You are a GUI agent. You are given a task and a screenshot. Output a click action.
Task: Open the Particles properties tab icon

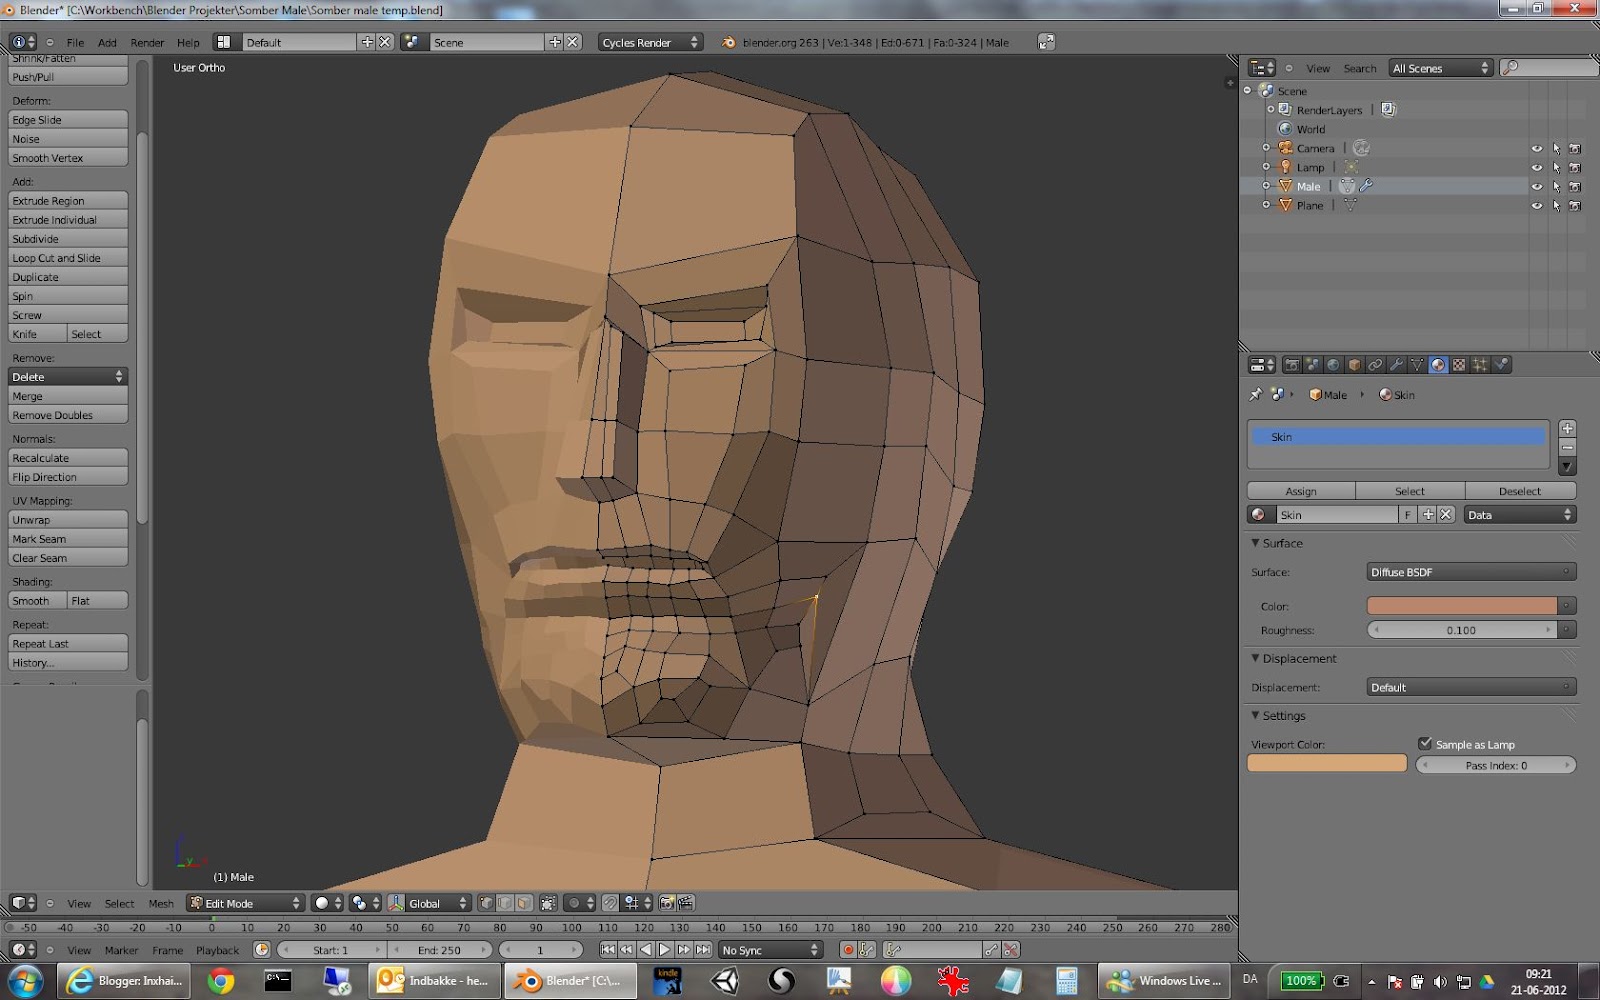point(1480,365)
